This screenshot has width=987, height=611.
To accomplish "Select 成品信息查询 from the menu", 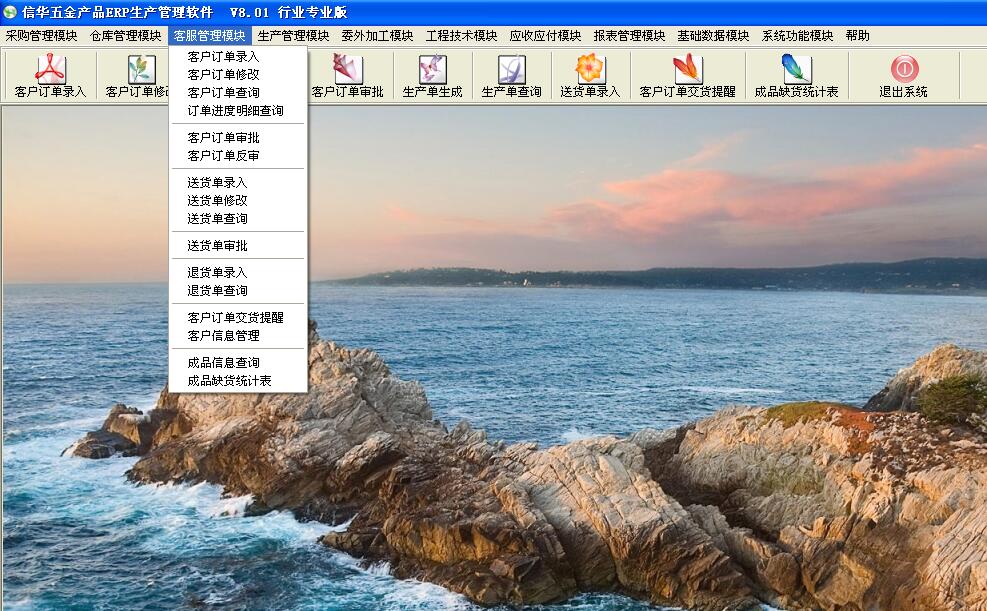I will 223,363.
